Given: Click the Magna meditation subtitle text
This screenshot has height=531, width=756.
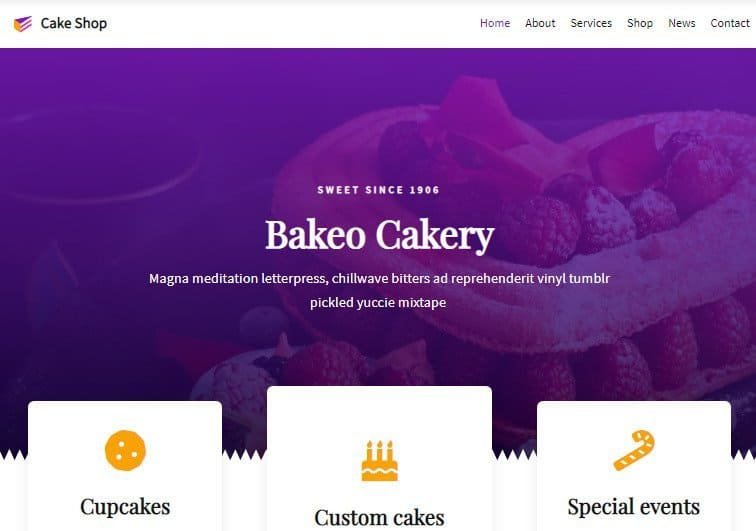Looking at the screenshot, I should pos(379,290).
